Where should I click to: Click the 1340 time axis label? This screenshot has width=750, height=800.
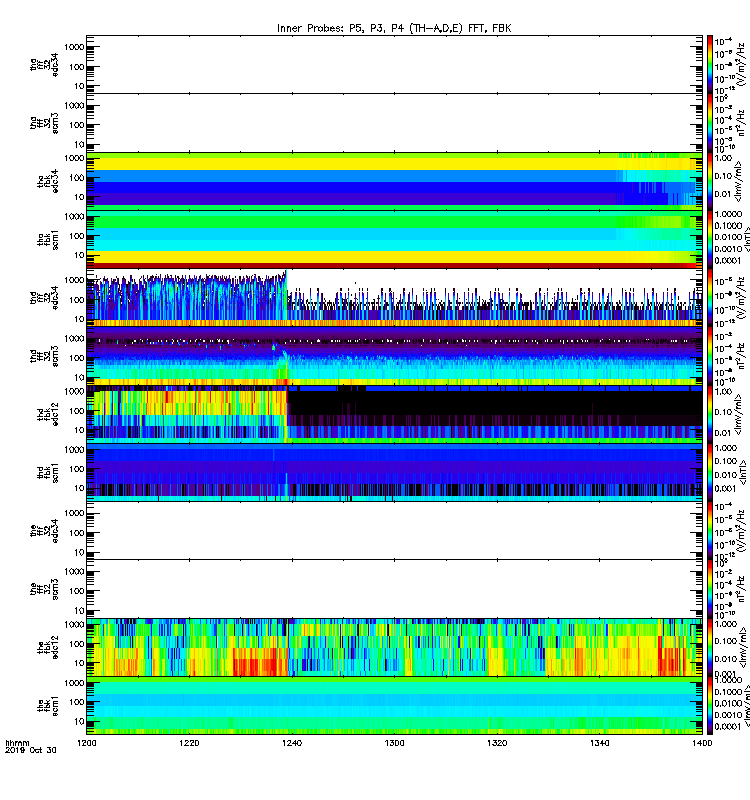point(599,743)
